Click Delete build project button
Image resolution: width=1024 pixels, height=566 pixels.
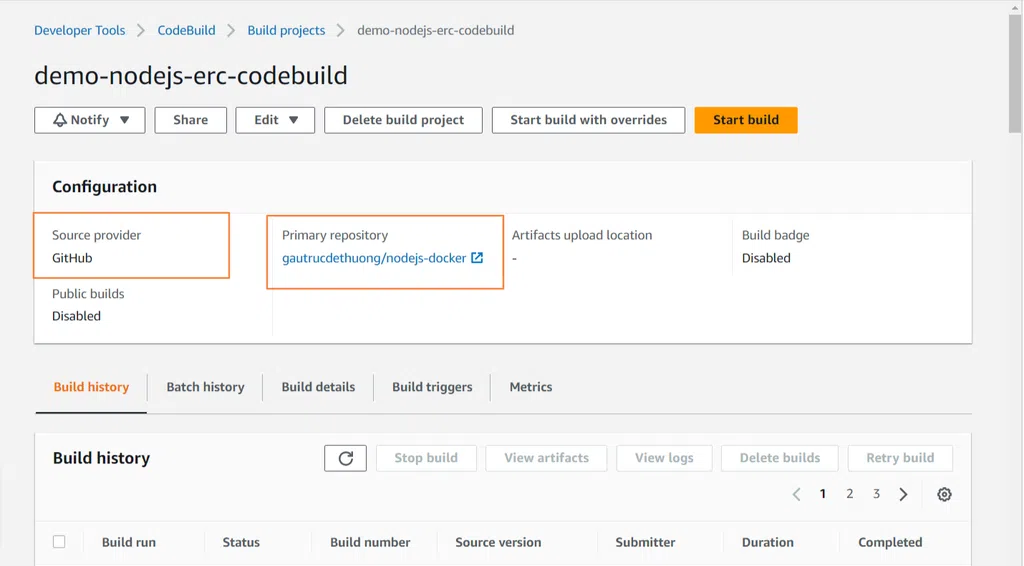404,120
